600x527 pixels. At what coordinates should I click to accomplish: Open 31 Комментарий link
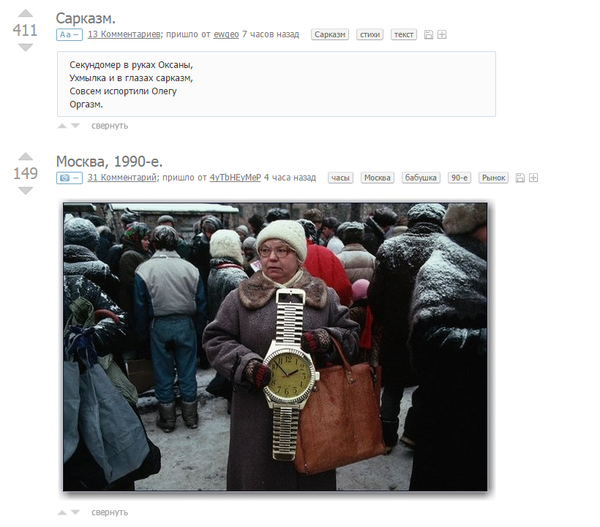click(x=122, y=178)
